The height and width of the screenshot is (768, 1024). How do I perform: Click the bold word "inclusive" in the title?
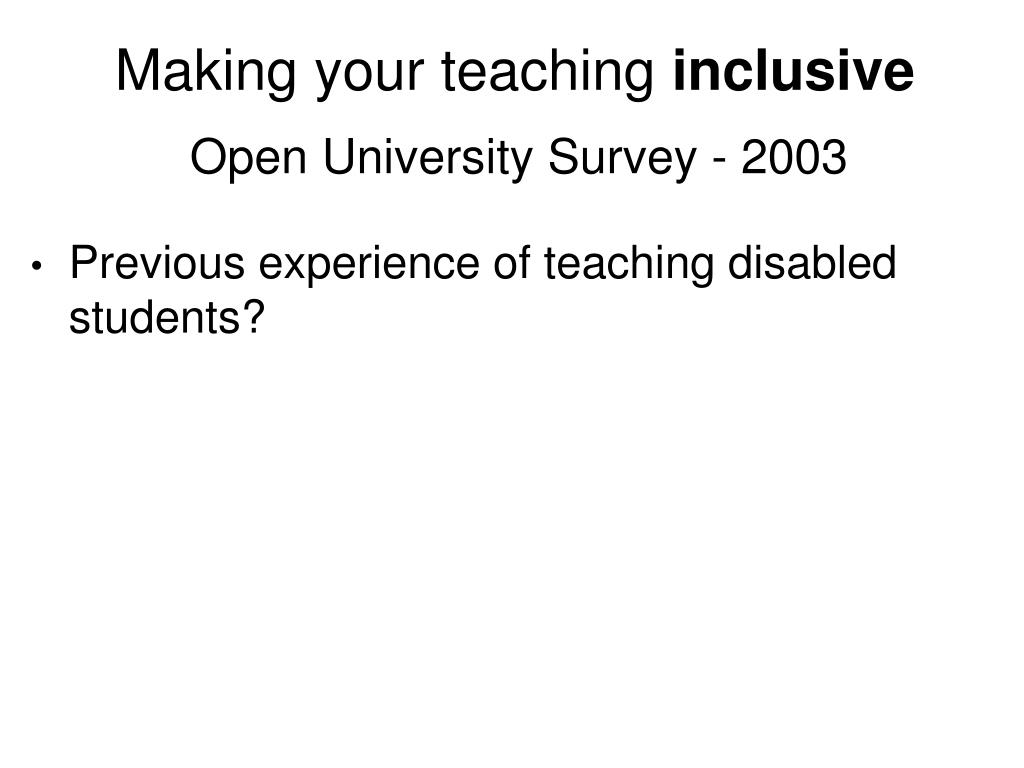click(x=793, y=71)
